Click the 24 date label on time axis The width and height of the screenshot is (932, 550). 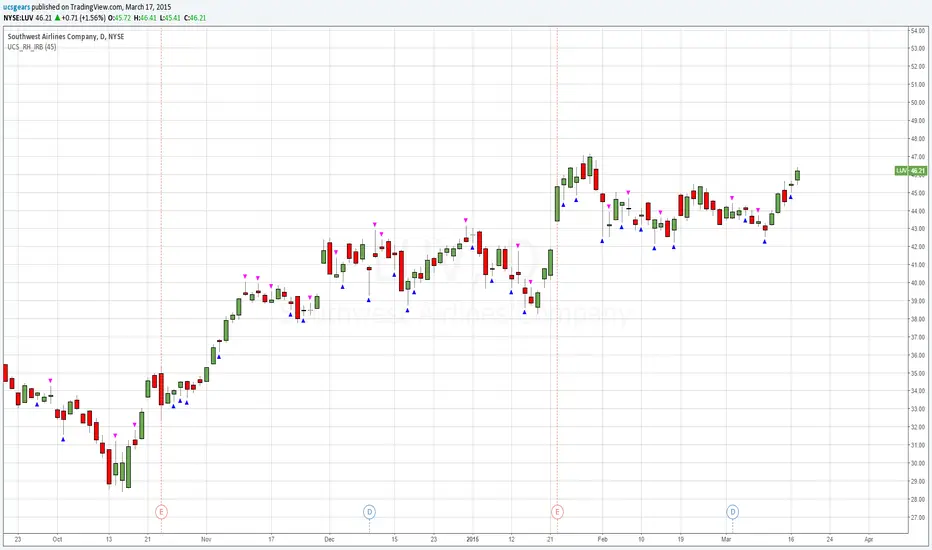coord(829,539)
